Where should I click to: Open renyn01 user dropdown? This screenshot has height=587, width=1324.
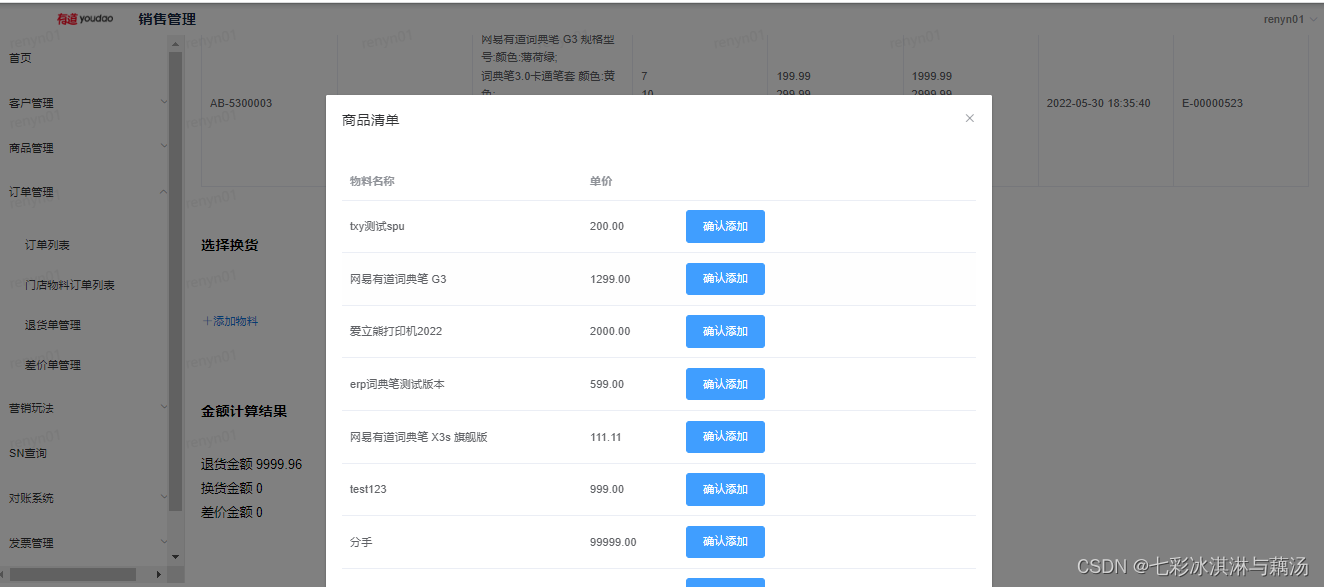coord(1290,19)
